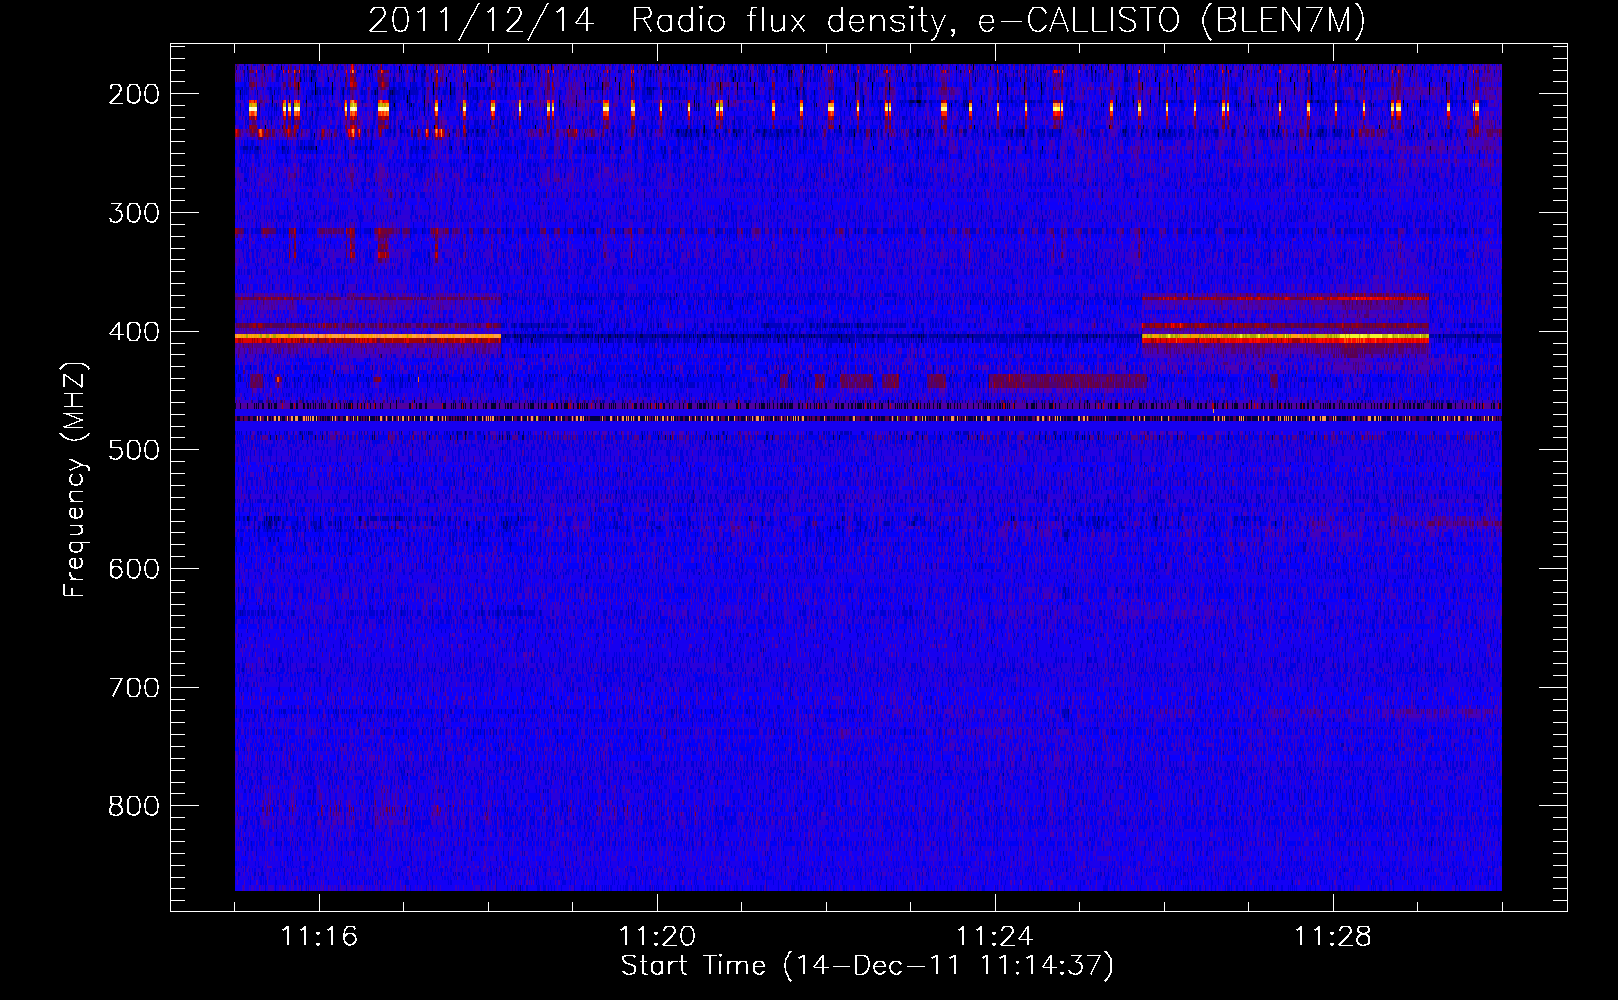This screenshot has width=1618, height=1000.
Task: Click the 800 frequency tick label
Action: point(134,806)
